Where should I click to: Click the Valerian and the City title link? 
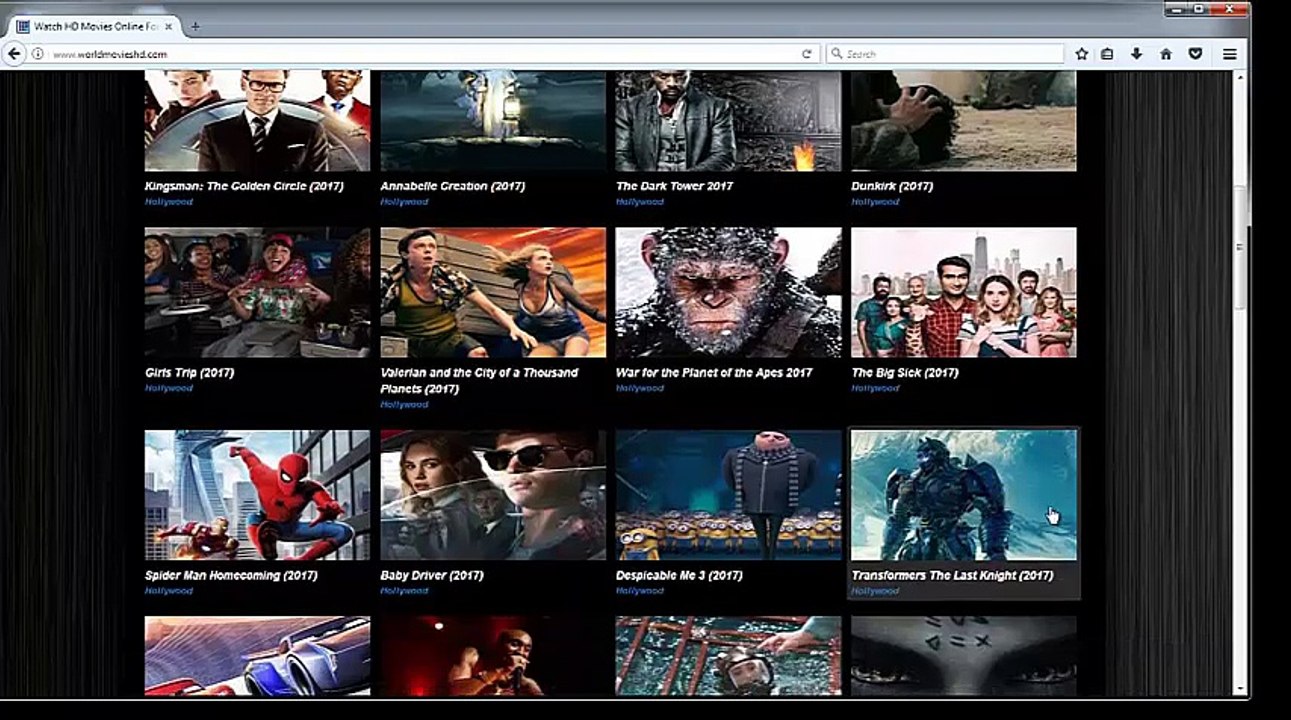(480, 381)
